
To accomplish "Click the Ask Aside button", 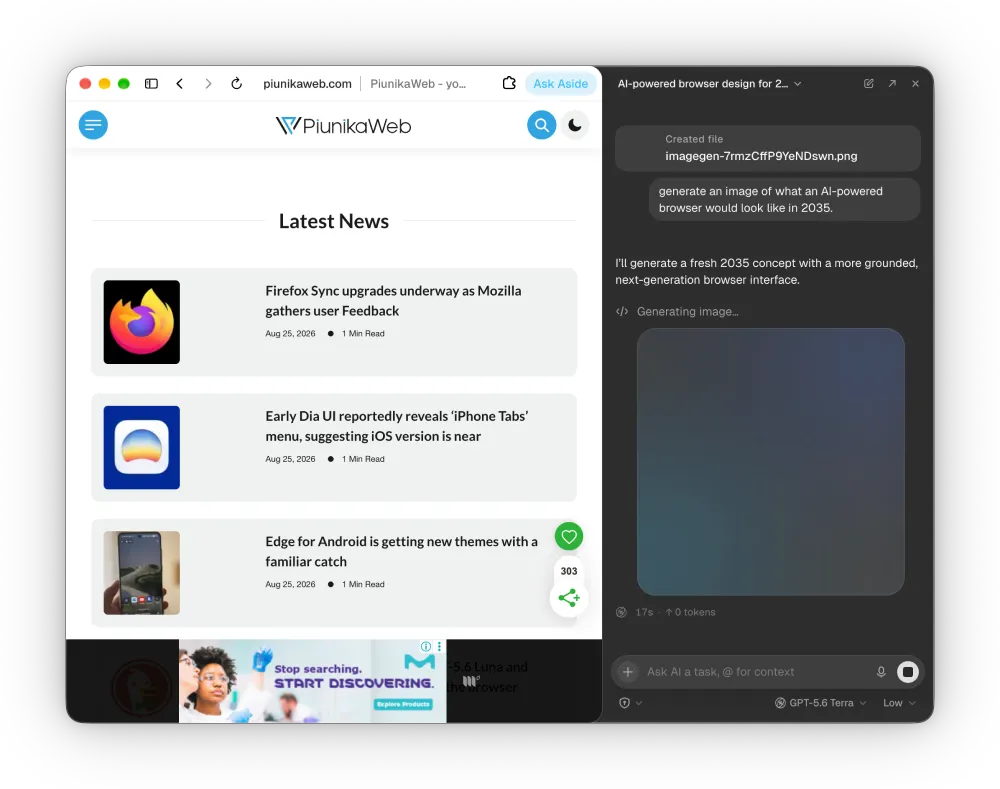I will (x=561, y=84).
